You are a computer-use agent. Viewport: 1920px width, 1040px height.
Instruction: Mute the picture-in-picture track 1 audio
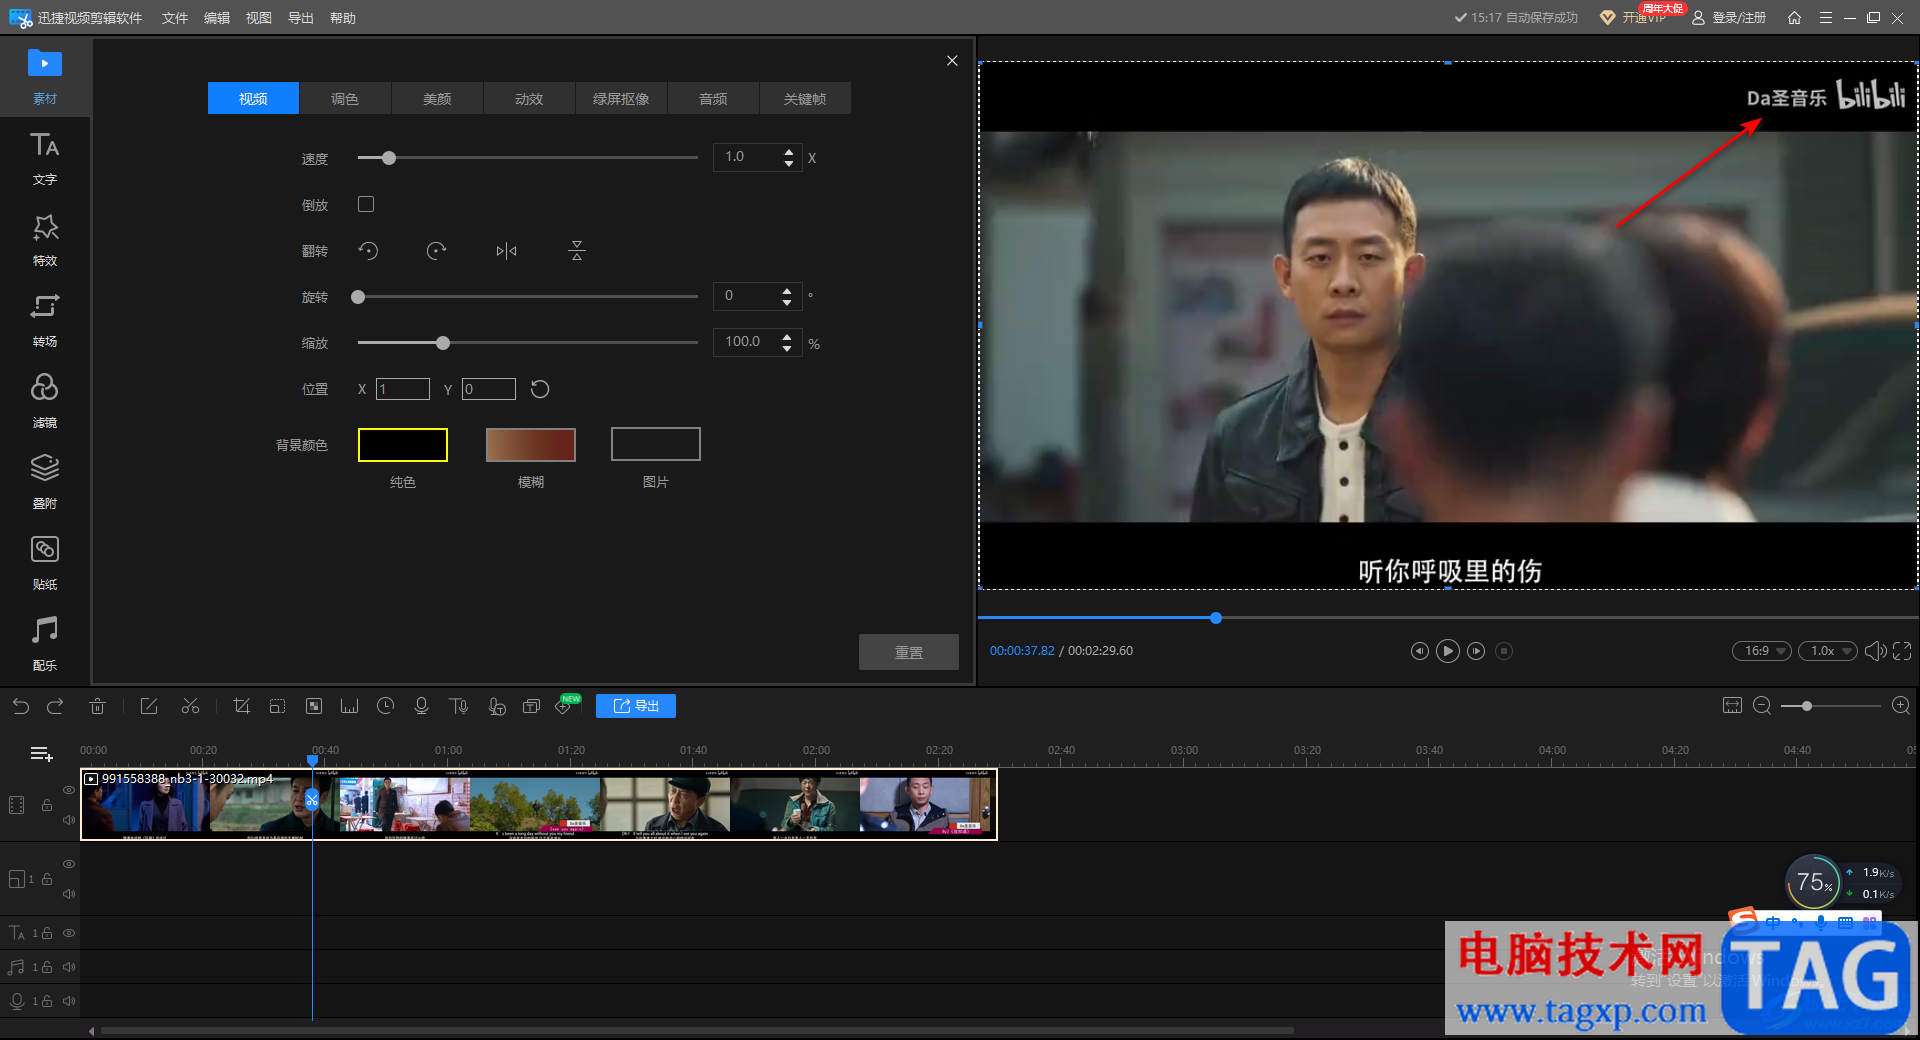[x=69, y=894]
